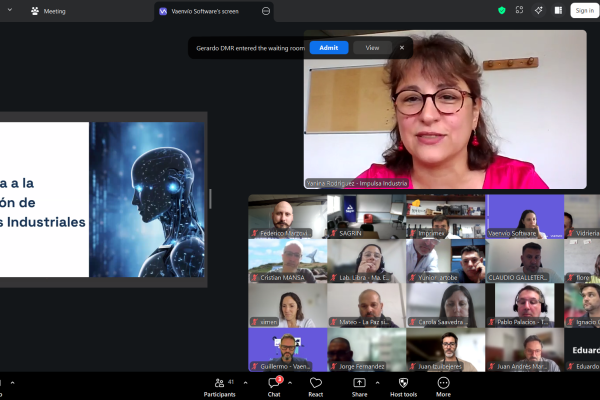Screen dimensions: 600x400
Task: Click the Share screen icon
Action: [359, 384]
